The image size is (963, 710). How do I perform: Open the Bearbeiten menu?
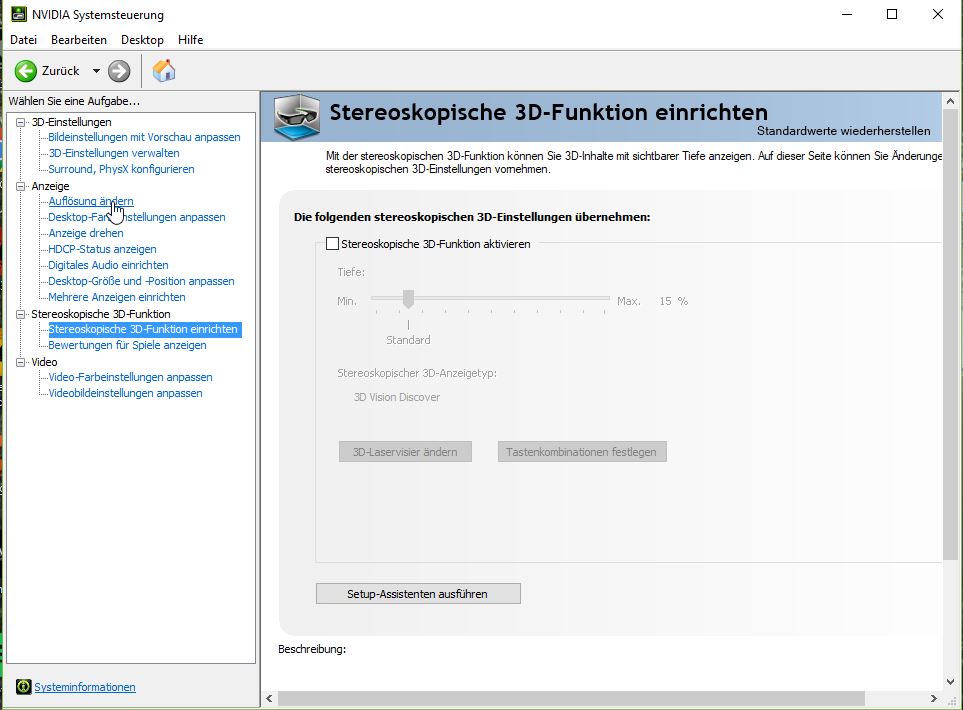click(79, 40)
